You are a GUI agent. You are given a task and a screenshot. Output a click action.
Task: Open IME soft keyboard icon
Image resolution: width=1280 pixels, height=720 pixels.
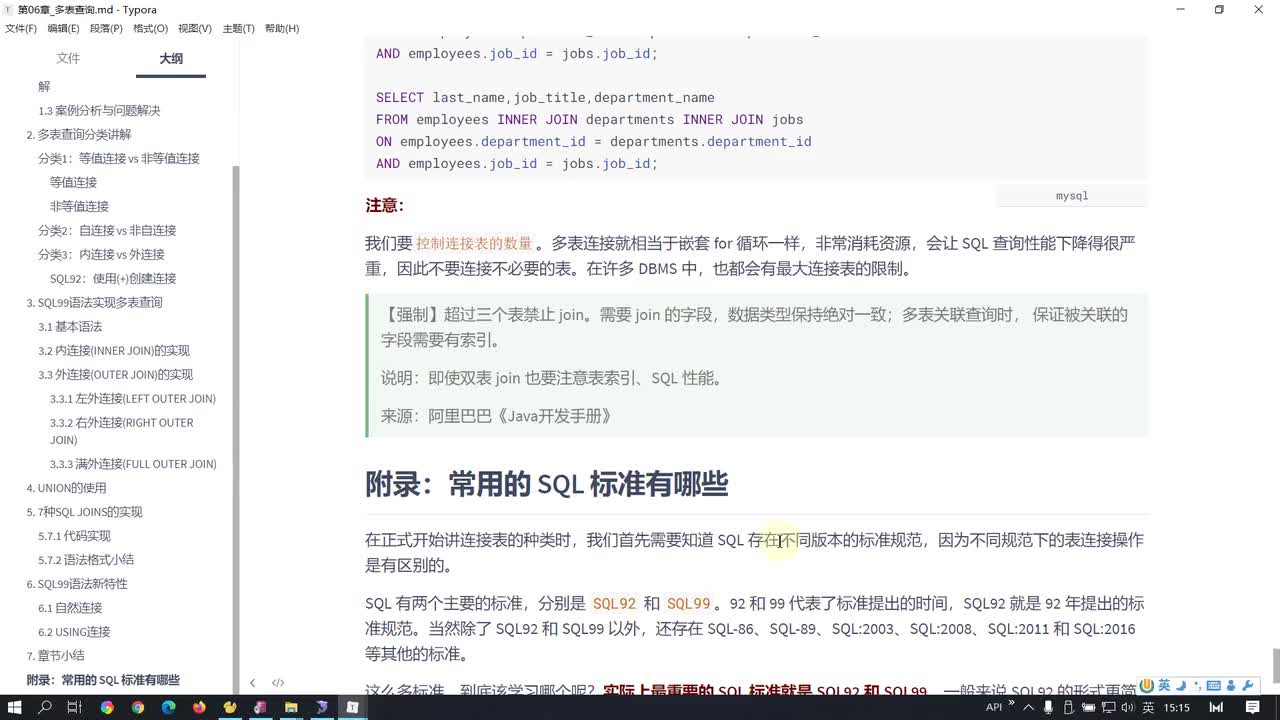tap(1213, 685)
